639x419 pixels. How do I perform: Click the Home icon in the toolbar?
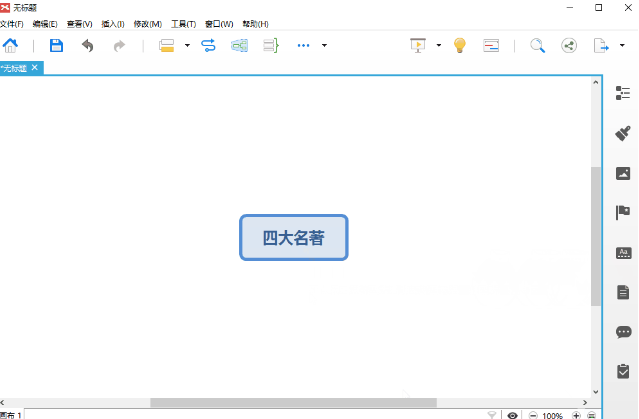(10, 45)
